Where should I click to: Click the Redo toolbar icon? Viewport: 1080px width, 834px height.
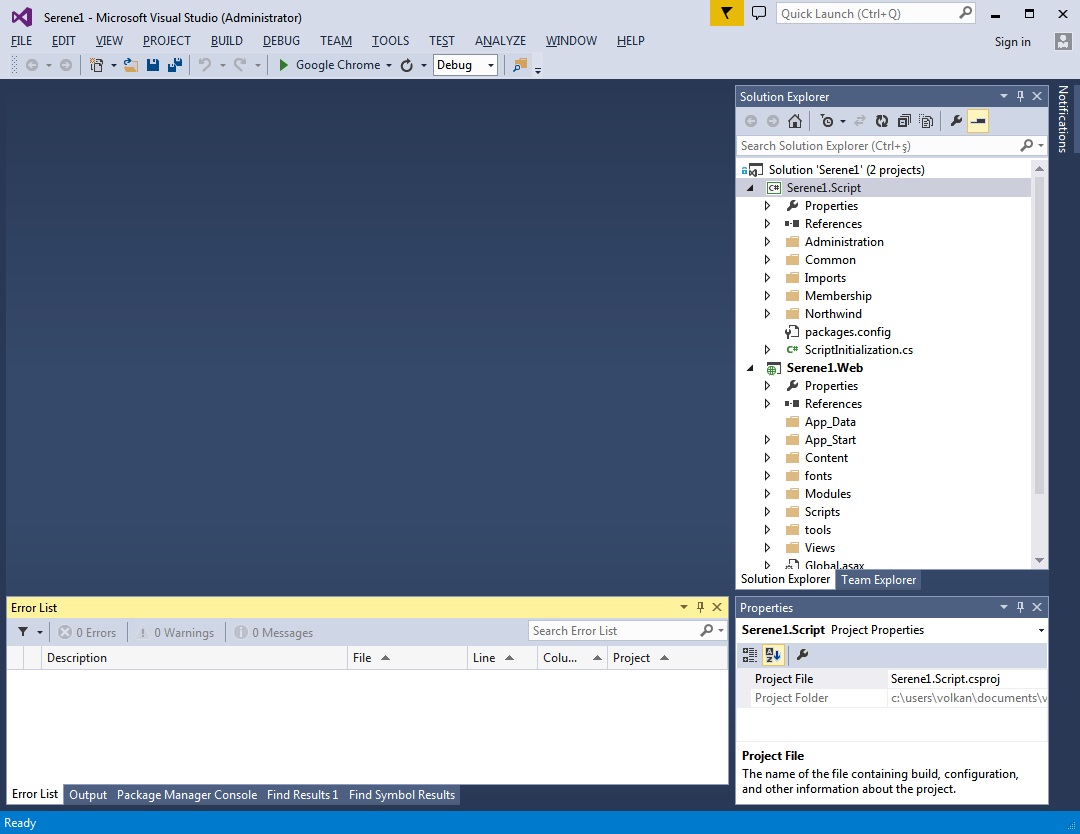(240, 65)
